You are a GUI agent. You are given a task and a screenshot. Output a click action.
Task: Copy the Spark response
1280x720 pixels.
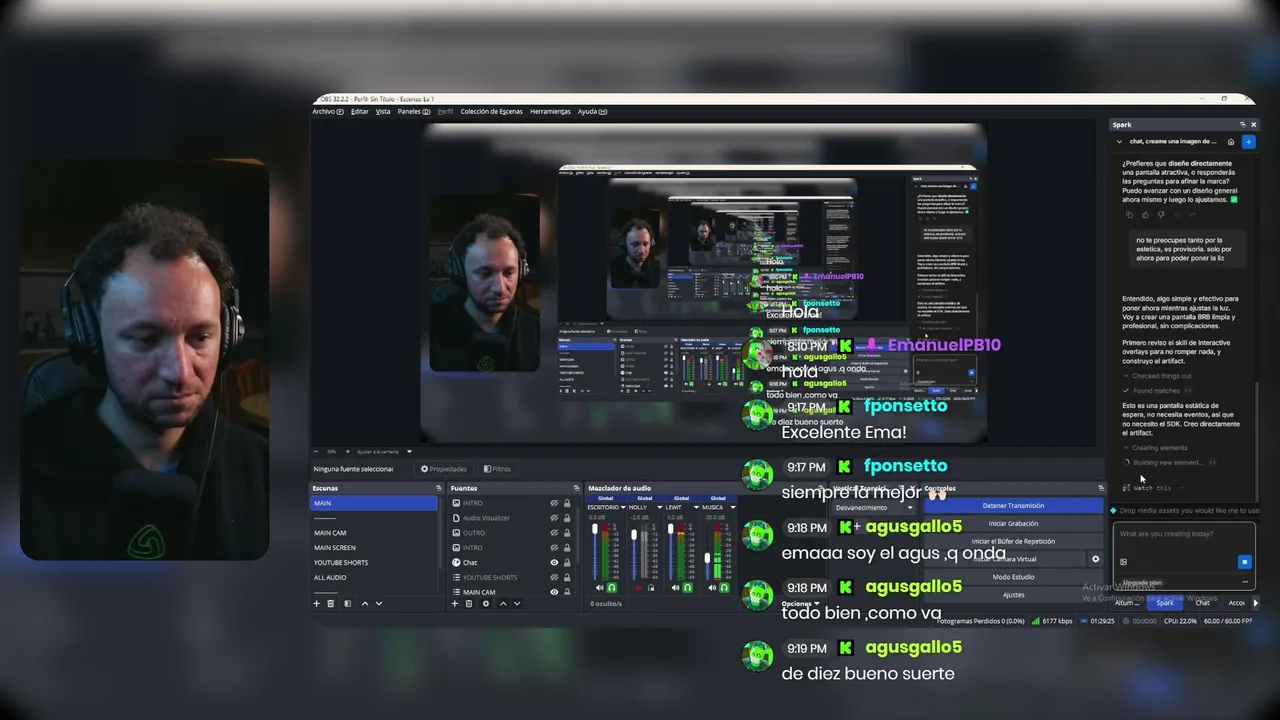point(1129,214)
